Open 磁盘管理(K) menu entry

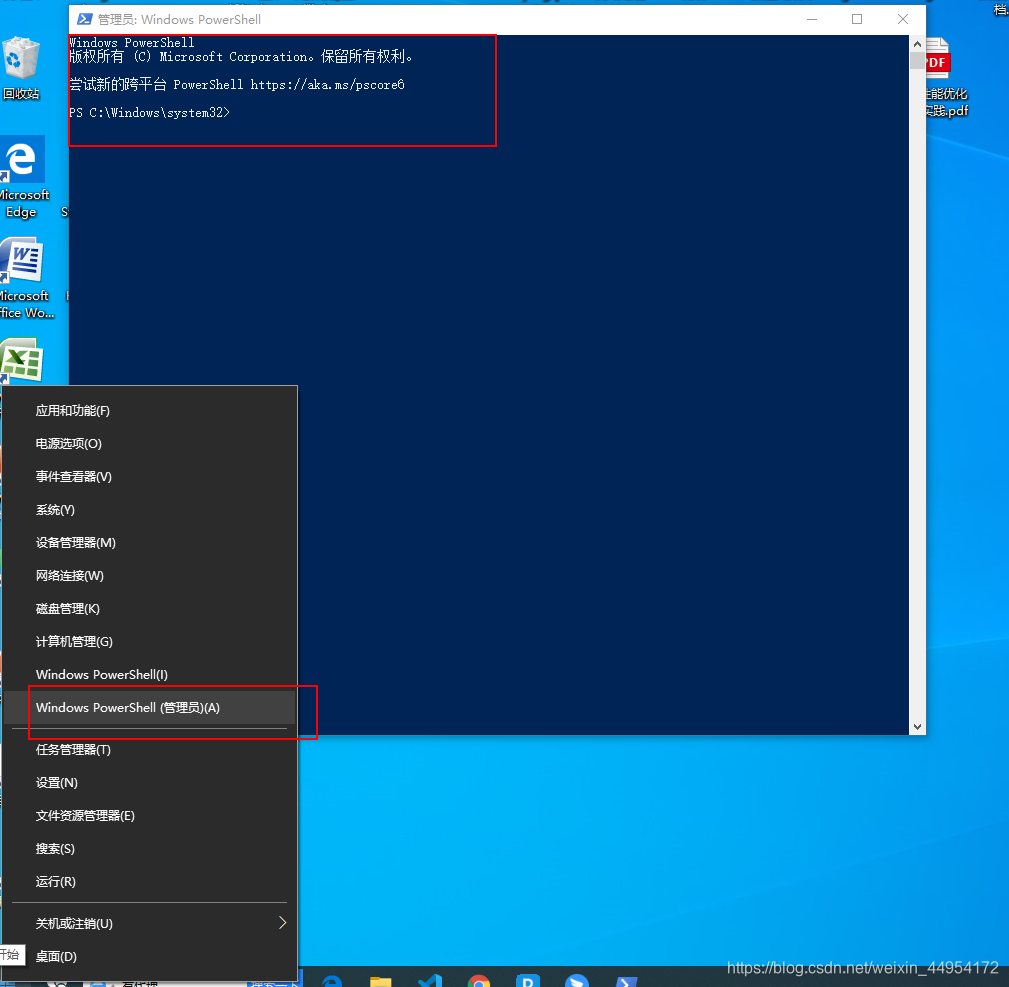tap(150, 608)
